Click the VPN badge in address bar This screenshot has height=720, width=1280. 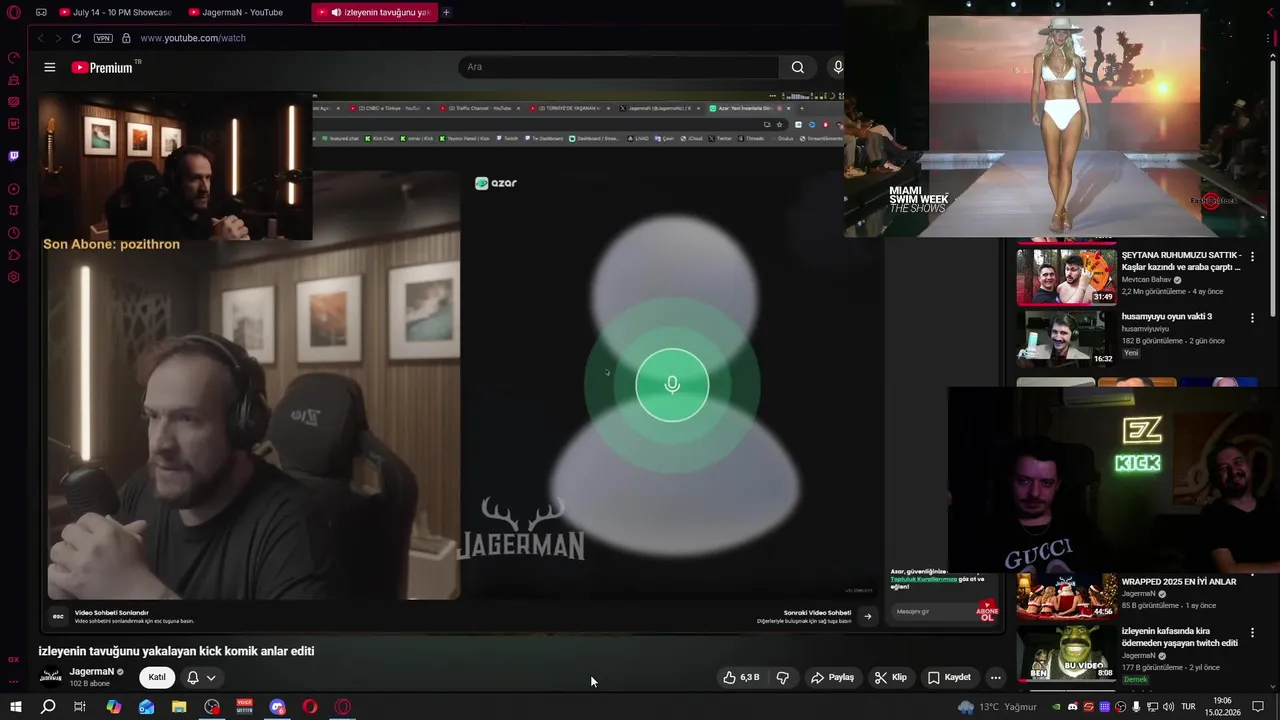click(x=103, y=38)
